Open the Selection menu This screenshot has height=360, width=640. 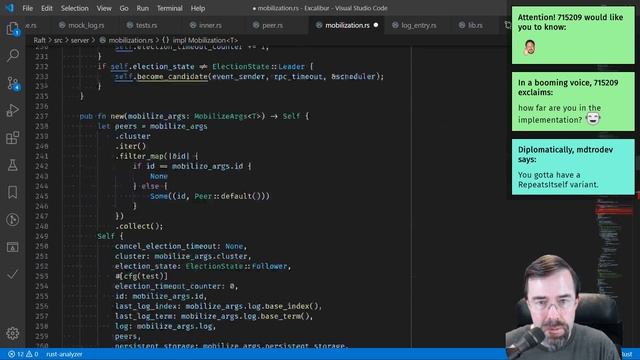coord(74,8)
